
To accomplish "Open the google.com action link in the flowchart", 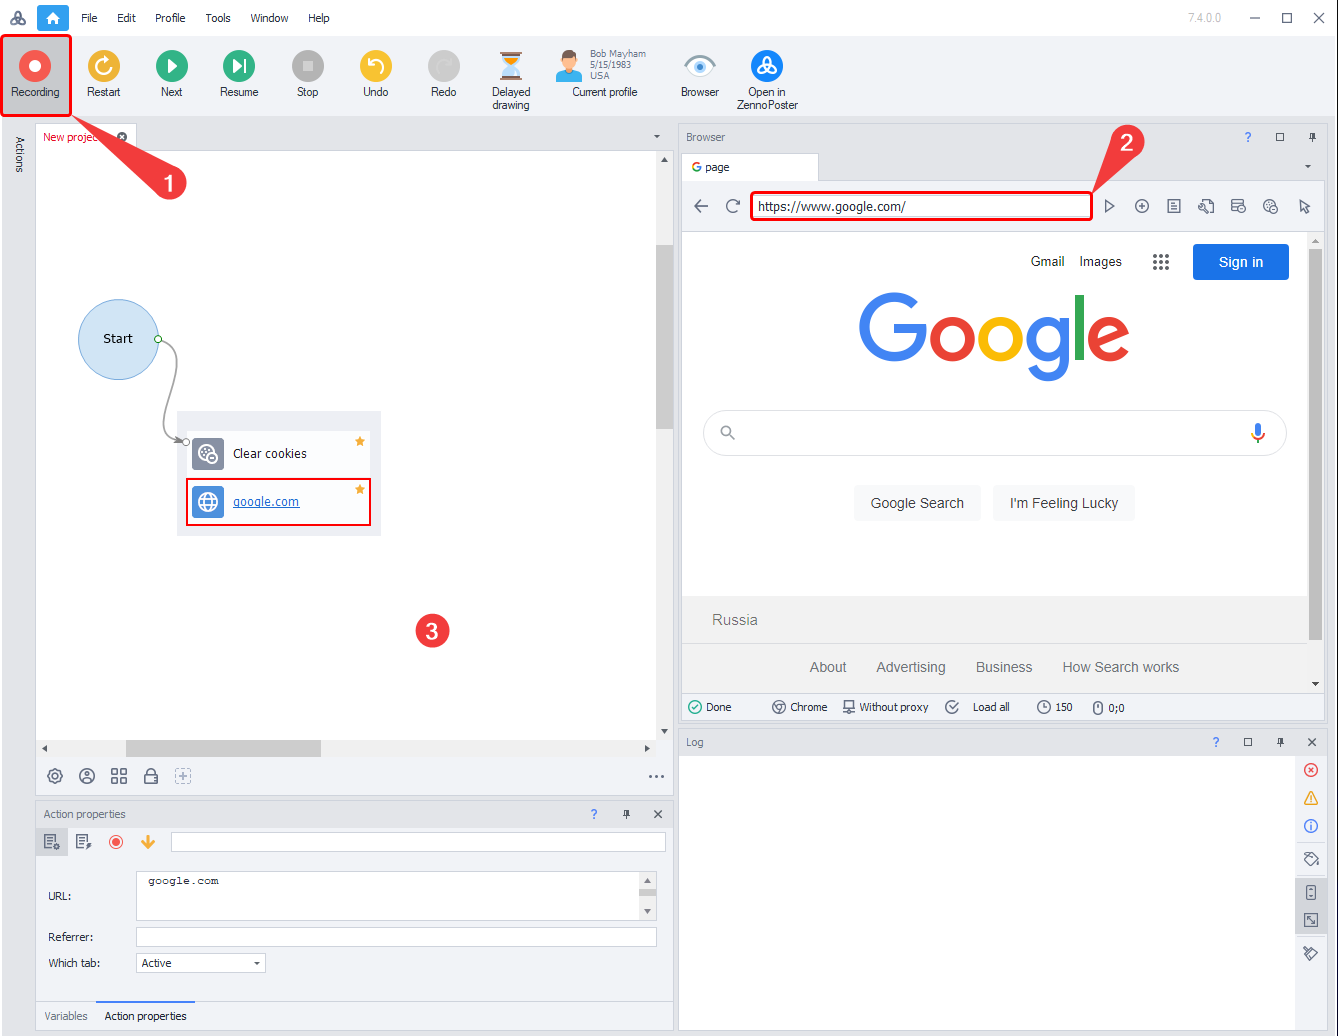I will click(x=266, y=501).
